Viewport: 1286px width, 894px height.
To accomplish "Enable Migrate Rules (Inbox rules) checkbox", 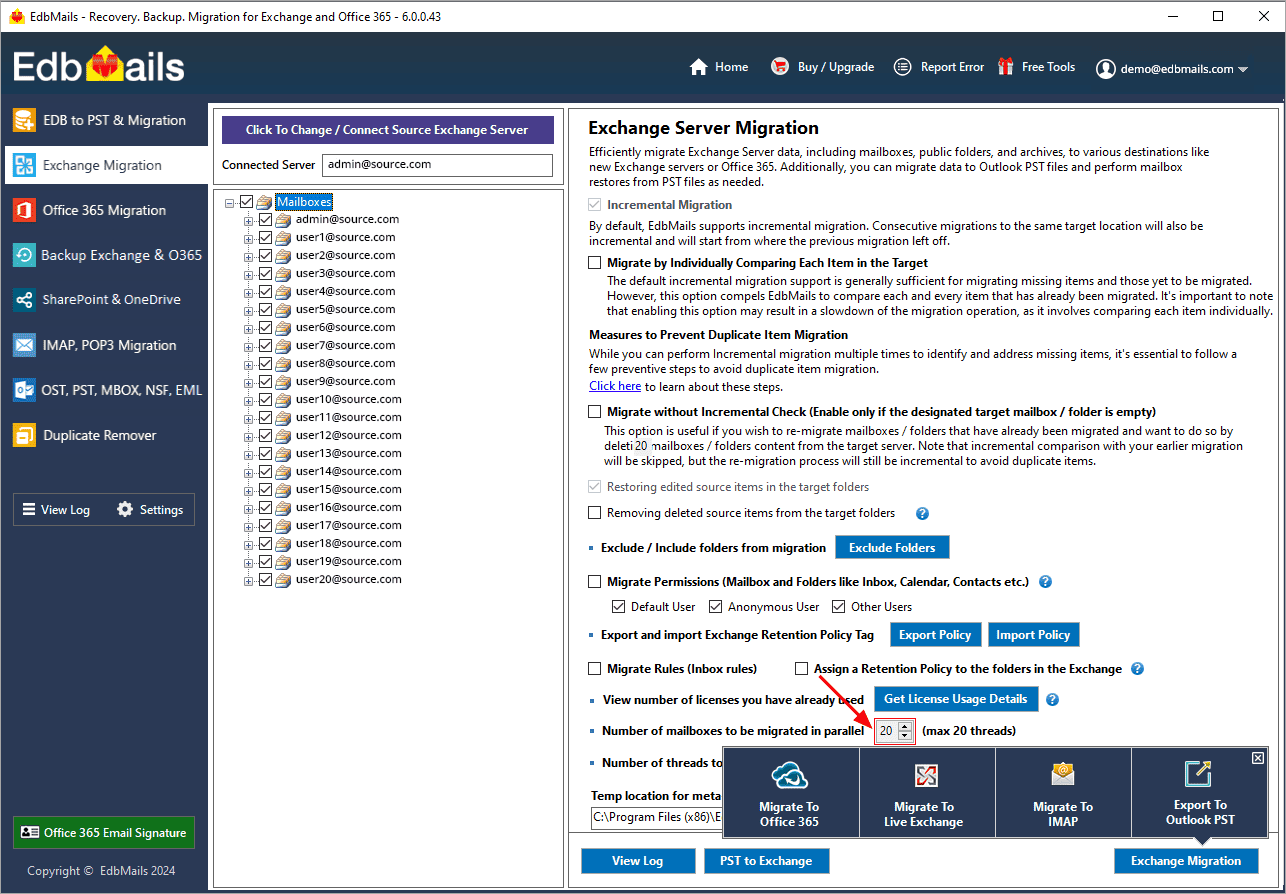I will point(595,668).
